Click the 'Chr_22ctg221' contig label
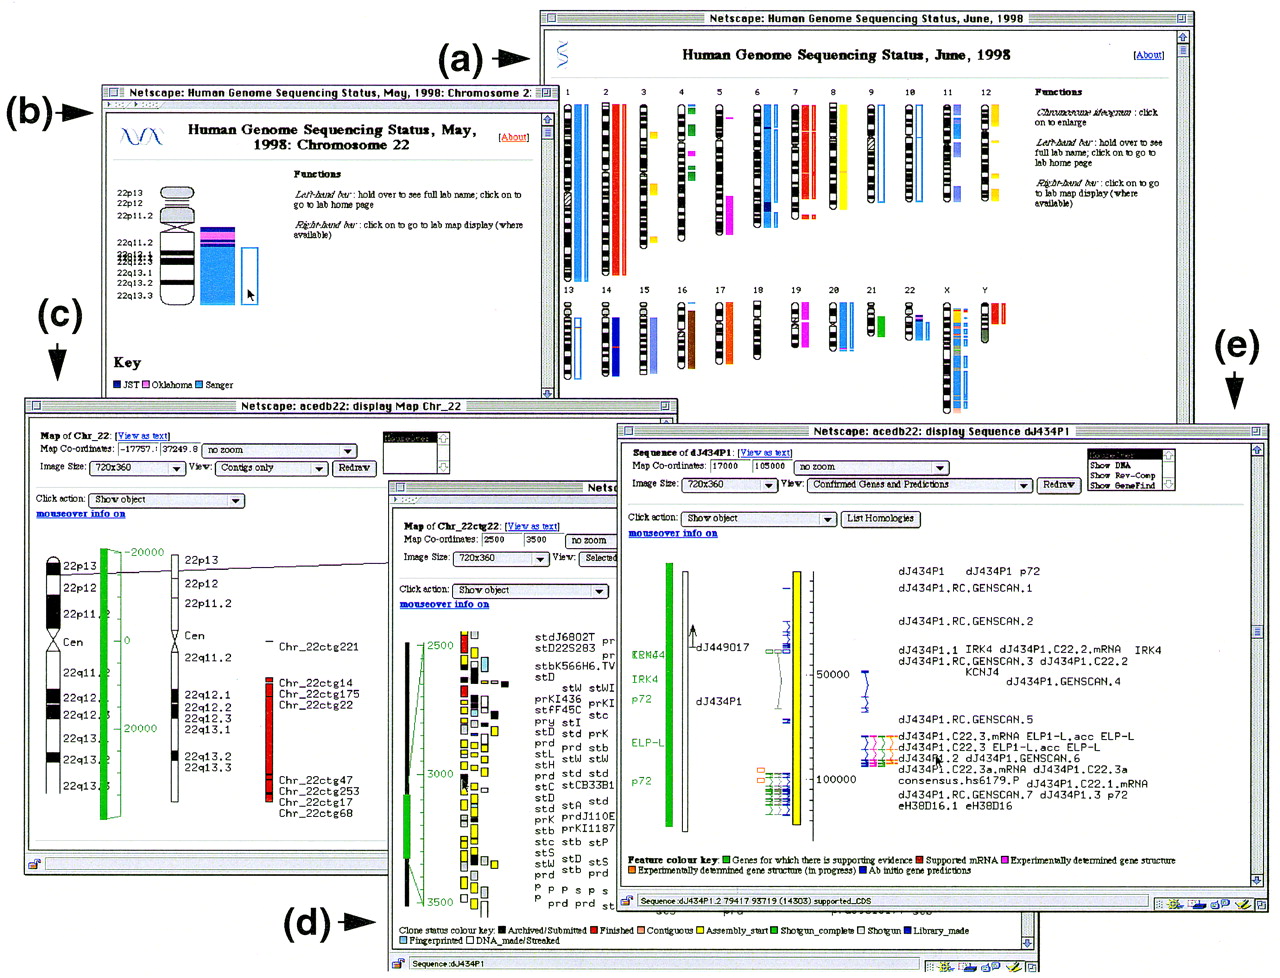 (x=318, y=647)
